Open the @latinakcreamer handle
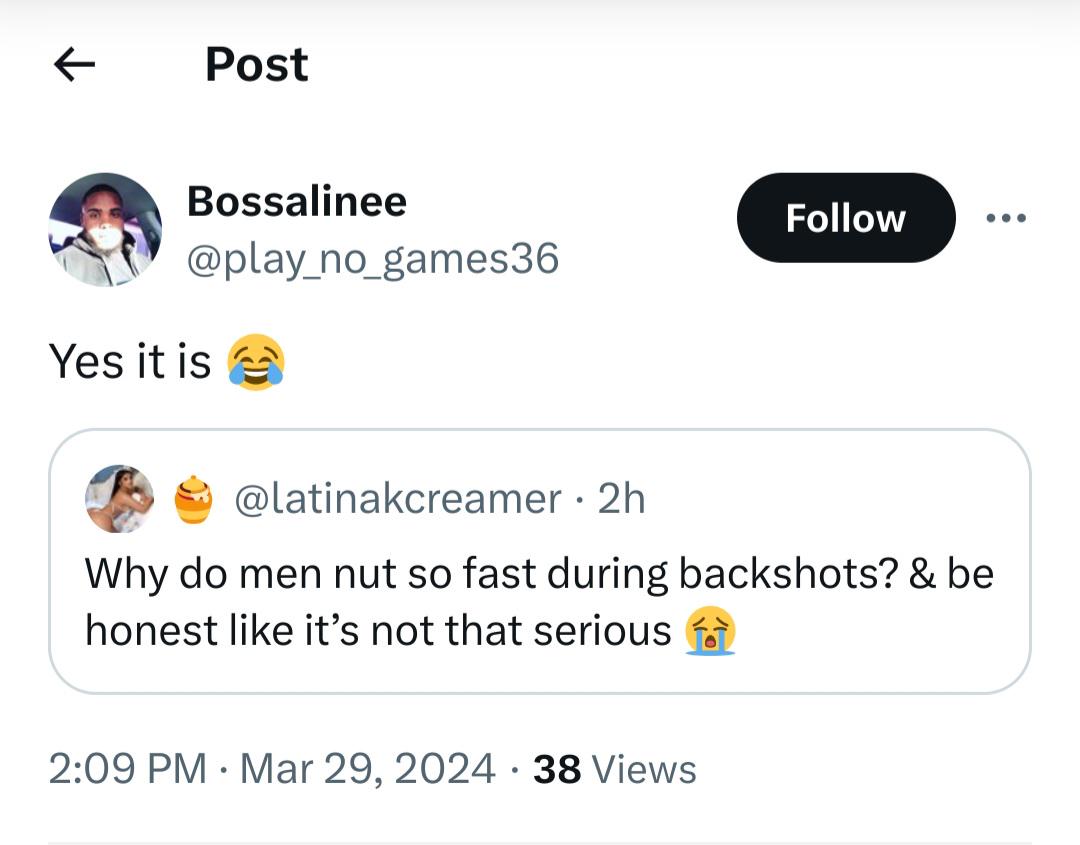The image size is (1080, 845). 397,498
